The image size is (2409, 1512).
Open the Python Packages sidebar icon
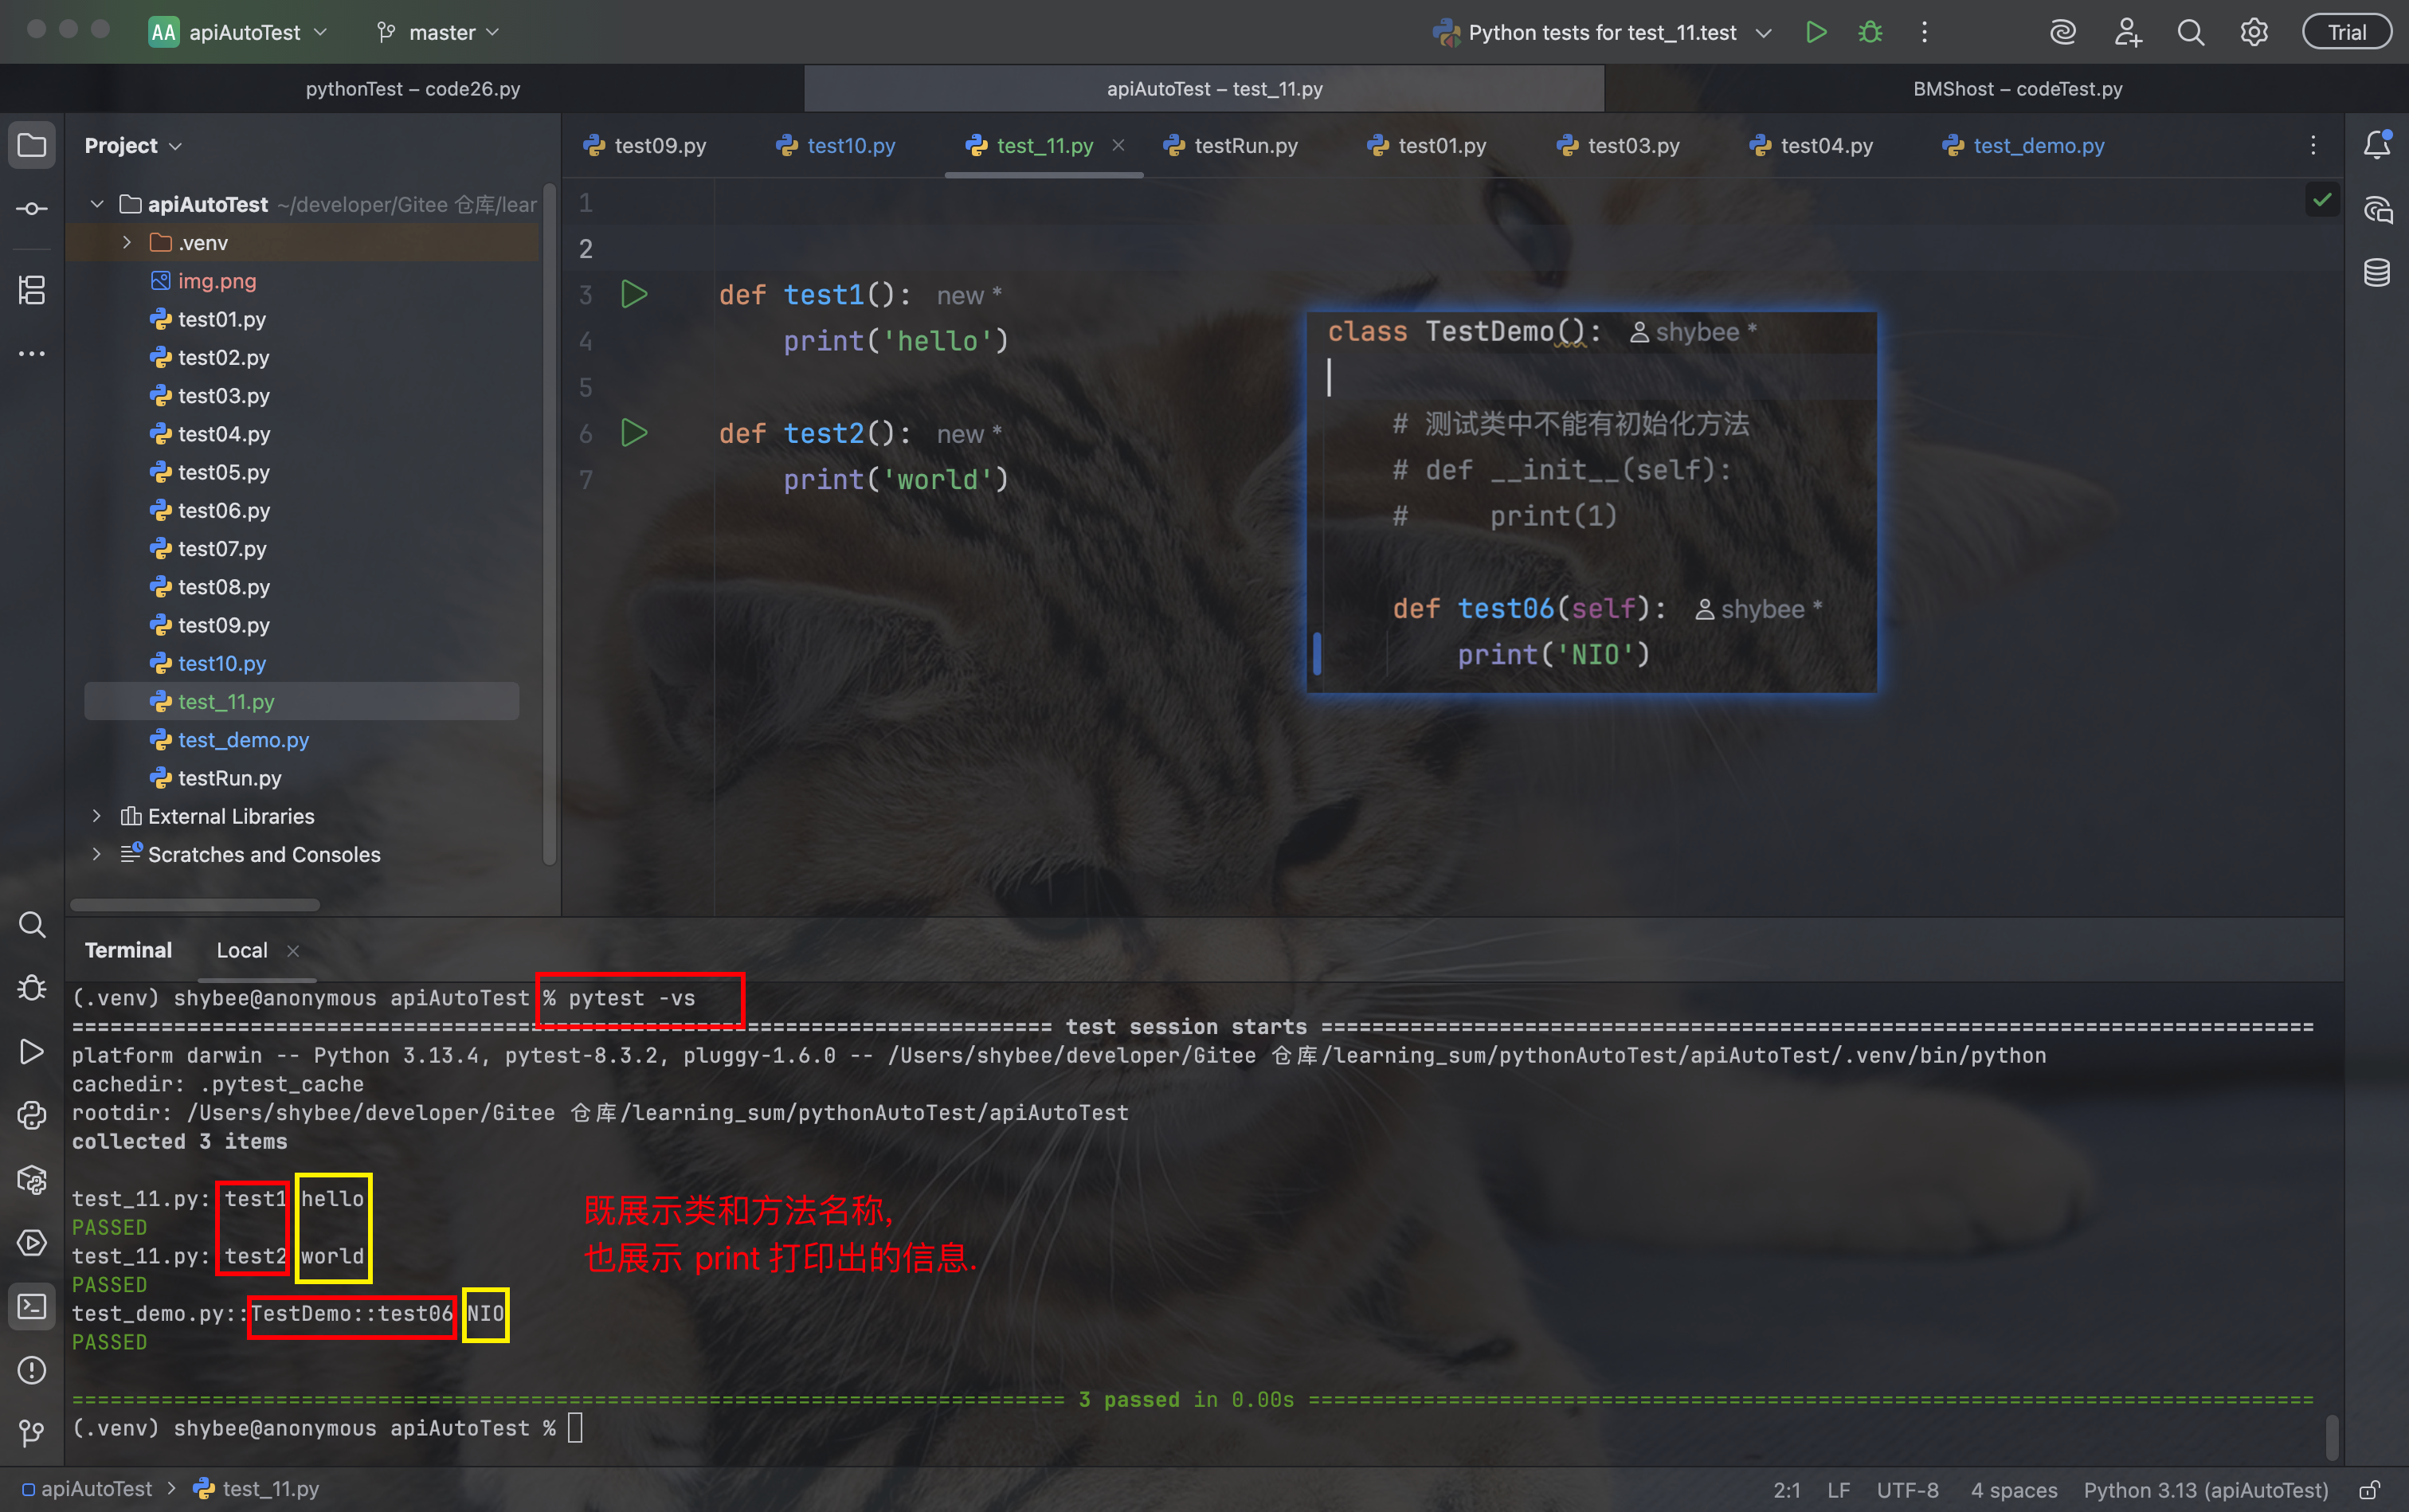(x=32, y=1180)
